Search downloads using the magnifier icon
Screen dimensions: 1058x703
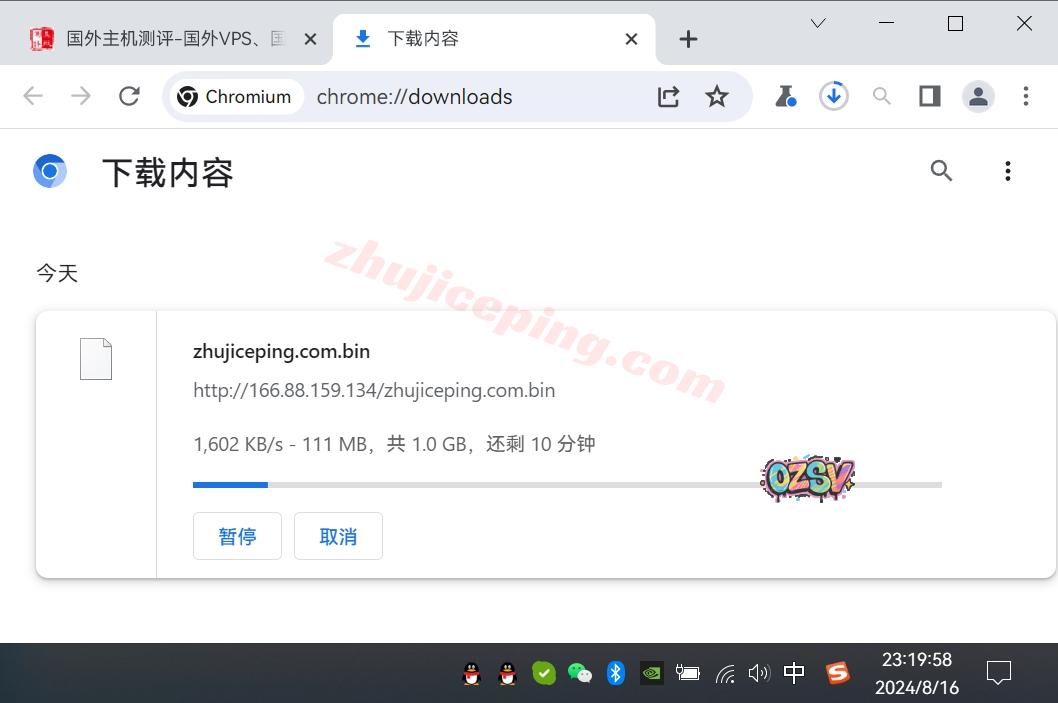click(x=941, y=171)
